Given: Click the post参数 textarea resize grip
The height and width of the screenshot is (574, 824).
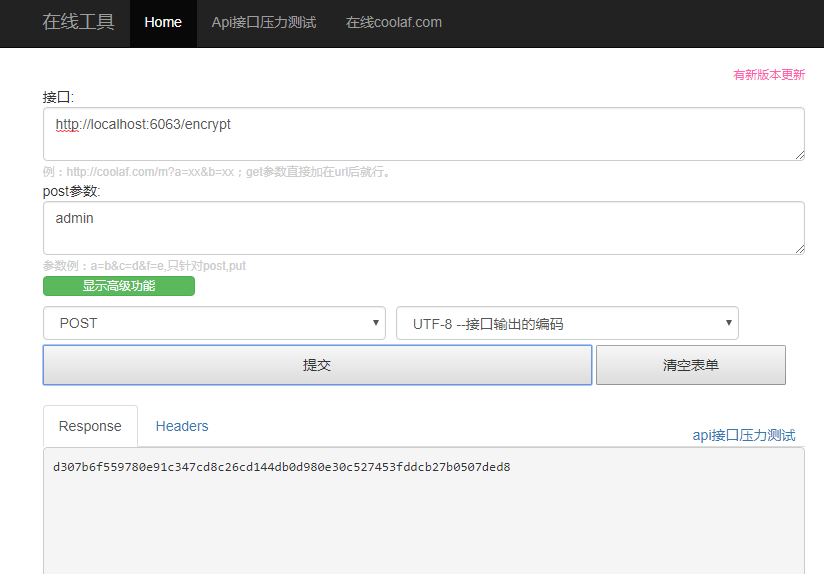Looking at the screenshot, I should point(800,249).
